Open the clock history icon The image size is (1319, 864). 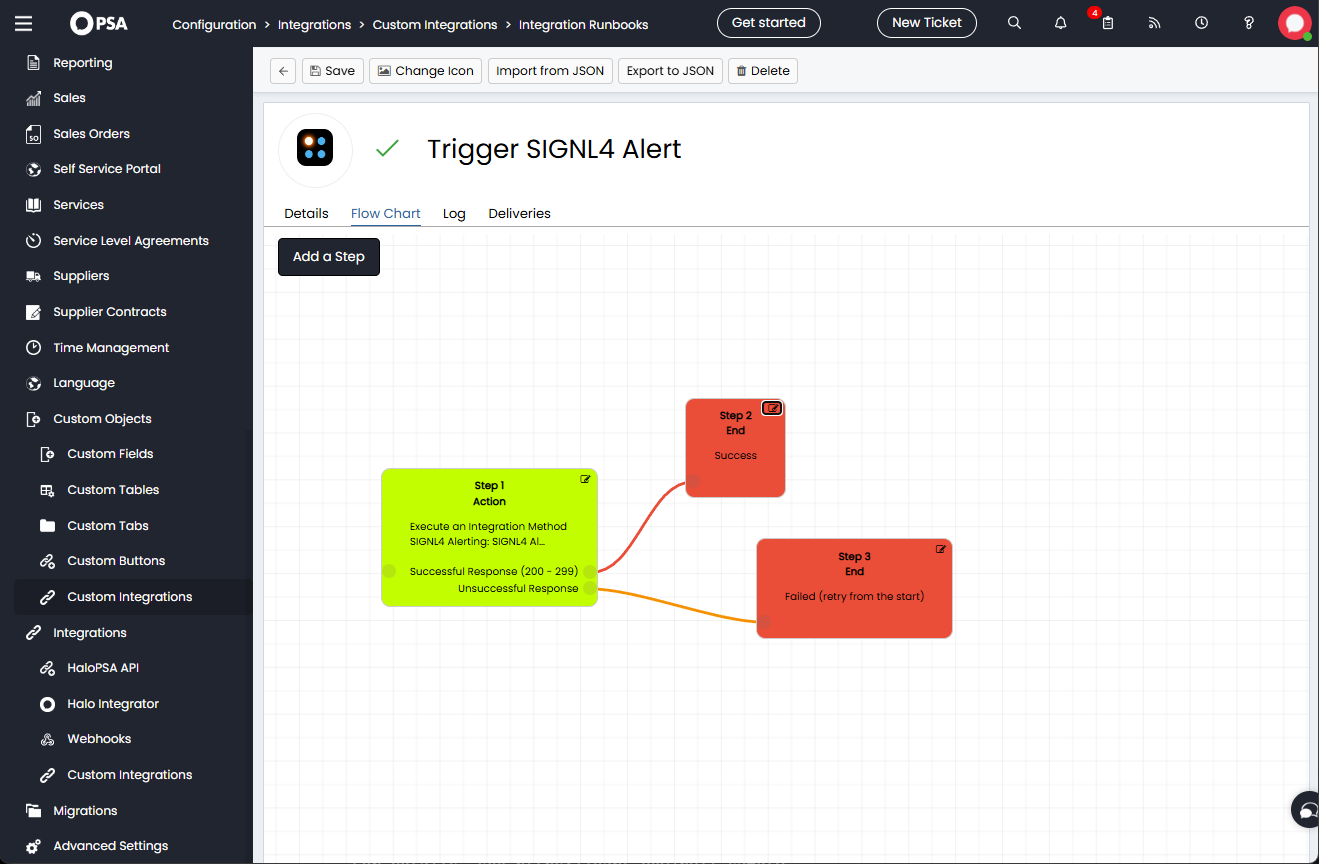[x=1201, y=23]
